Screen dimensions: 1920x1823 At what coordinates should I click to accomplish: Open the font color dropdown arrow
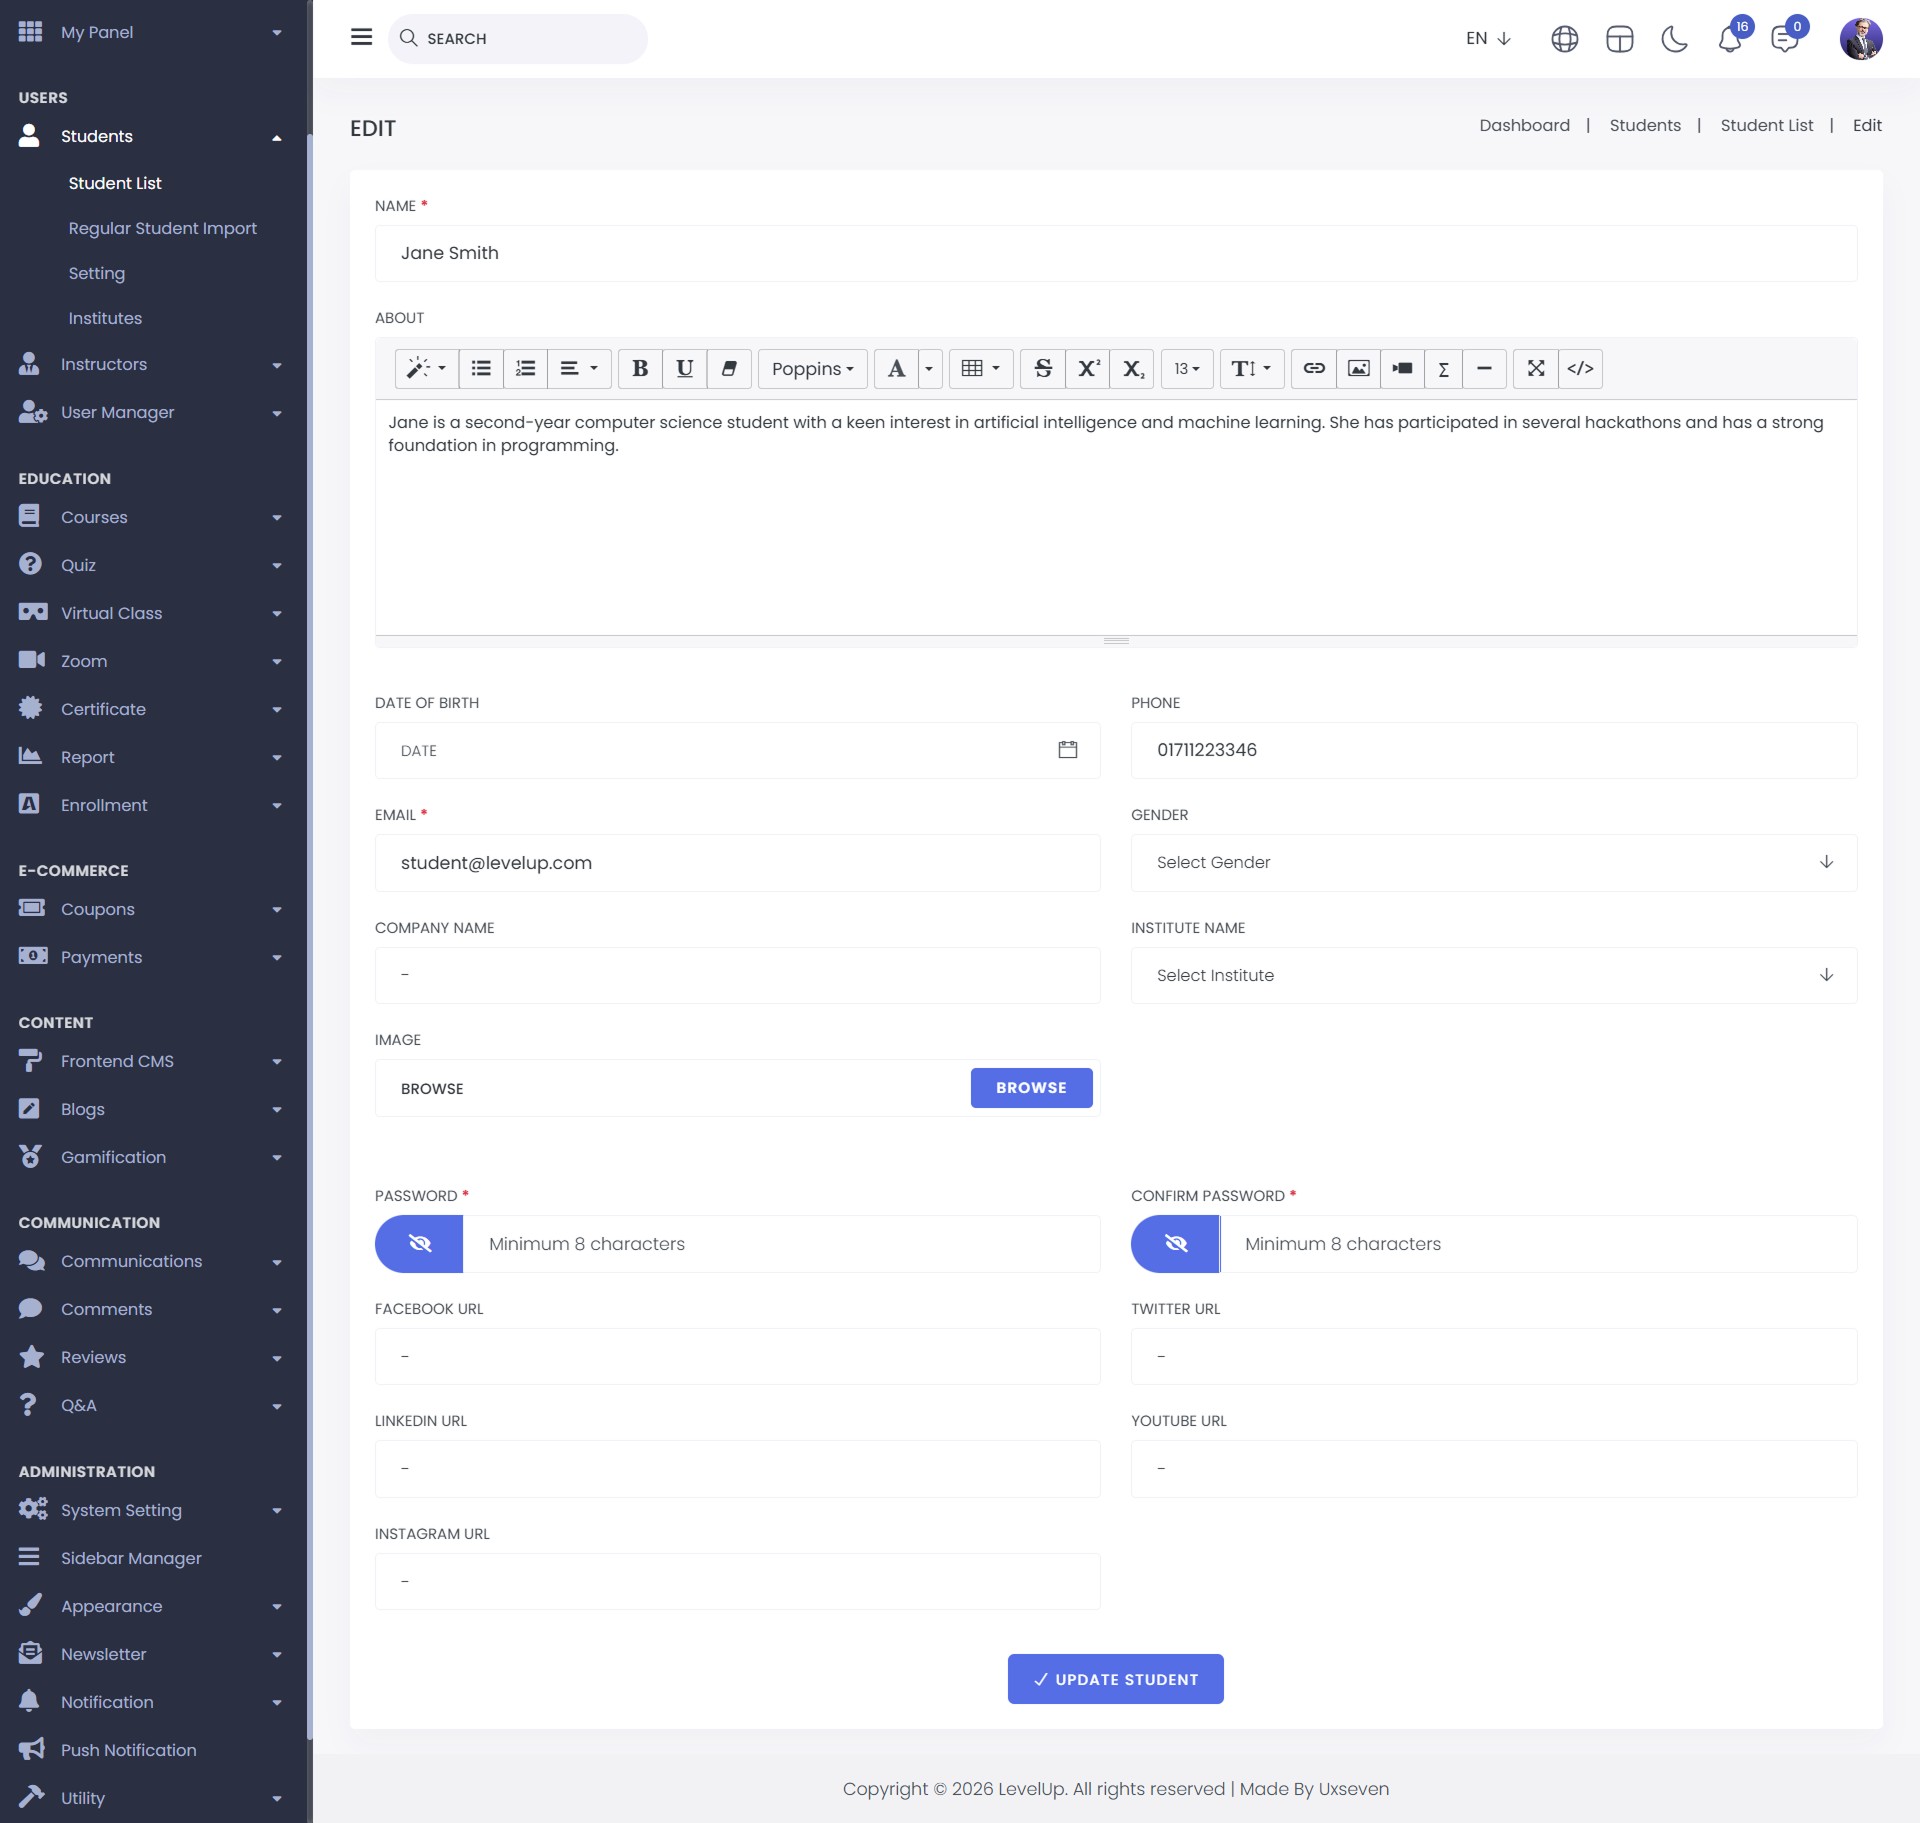tap(929, 369)
